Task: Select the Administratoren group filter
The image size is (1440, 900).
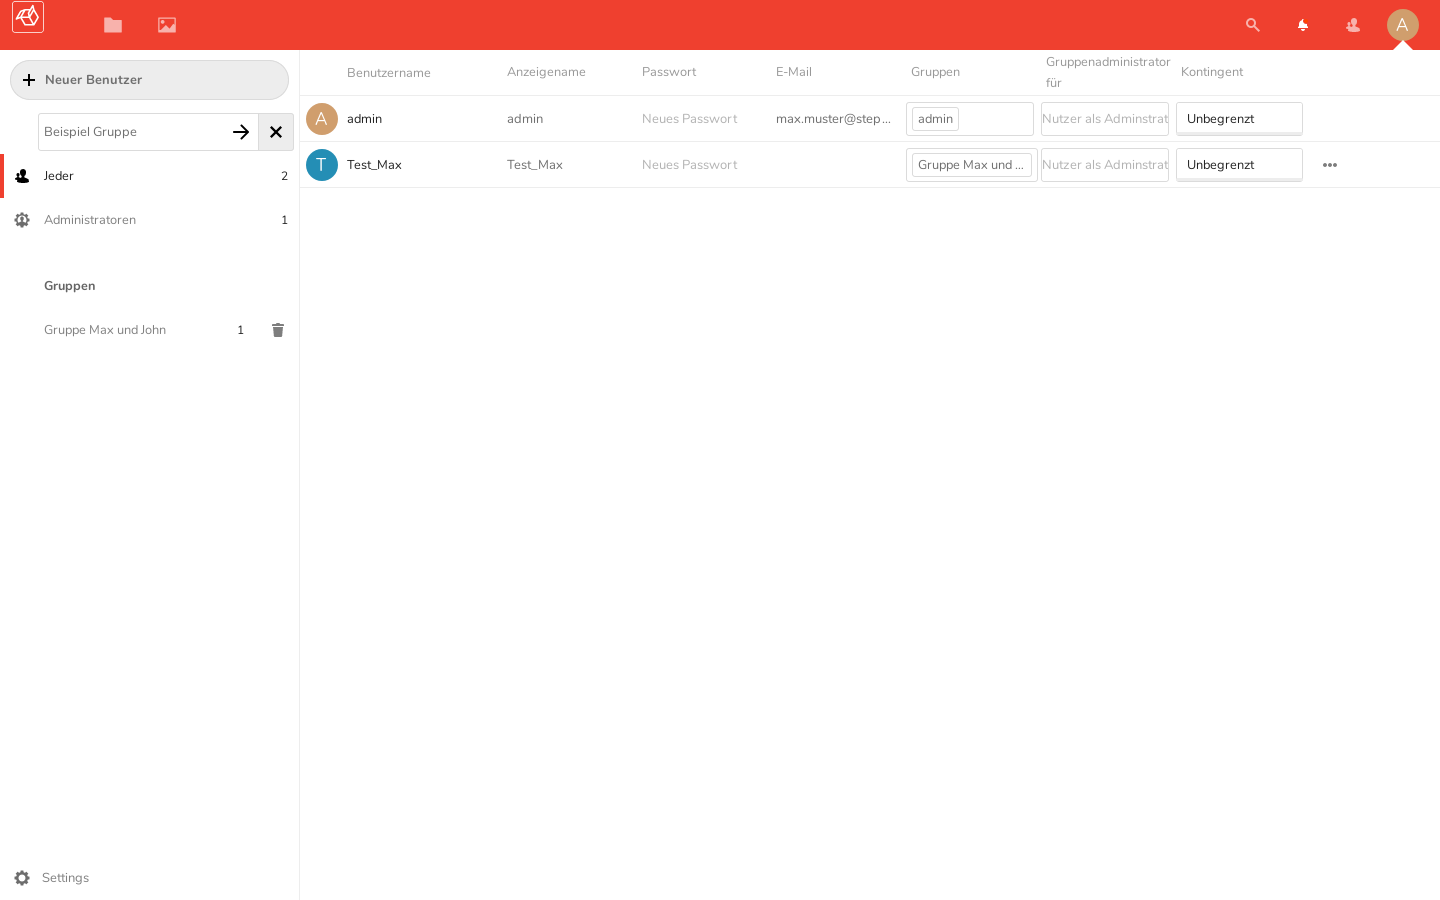Action: click(150, 220)
